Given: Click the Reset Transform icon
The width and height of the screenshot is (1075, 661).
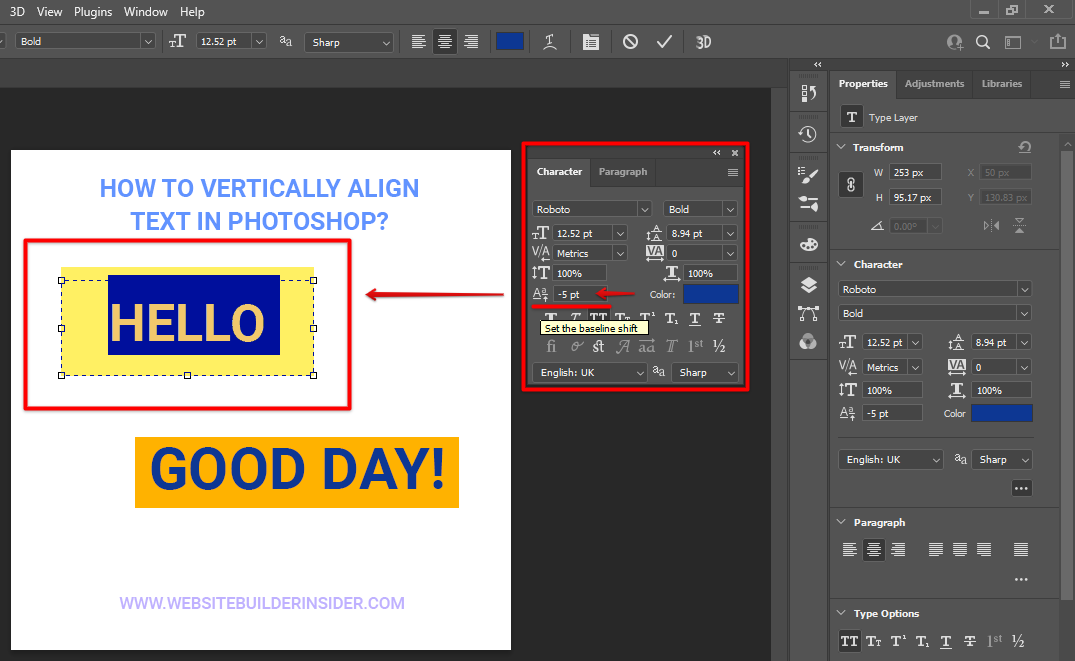Looking at the screenshot, I should pos(1024,147).
